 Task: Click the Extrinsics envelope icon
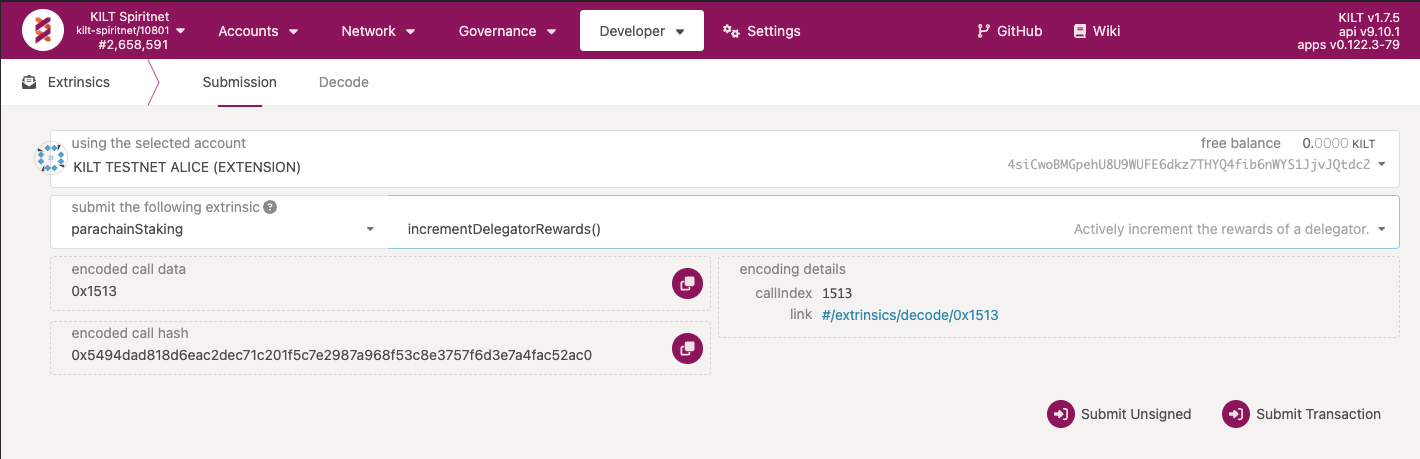(x=30, y=82)
